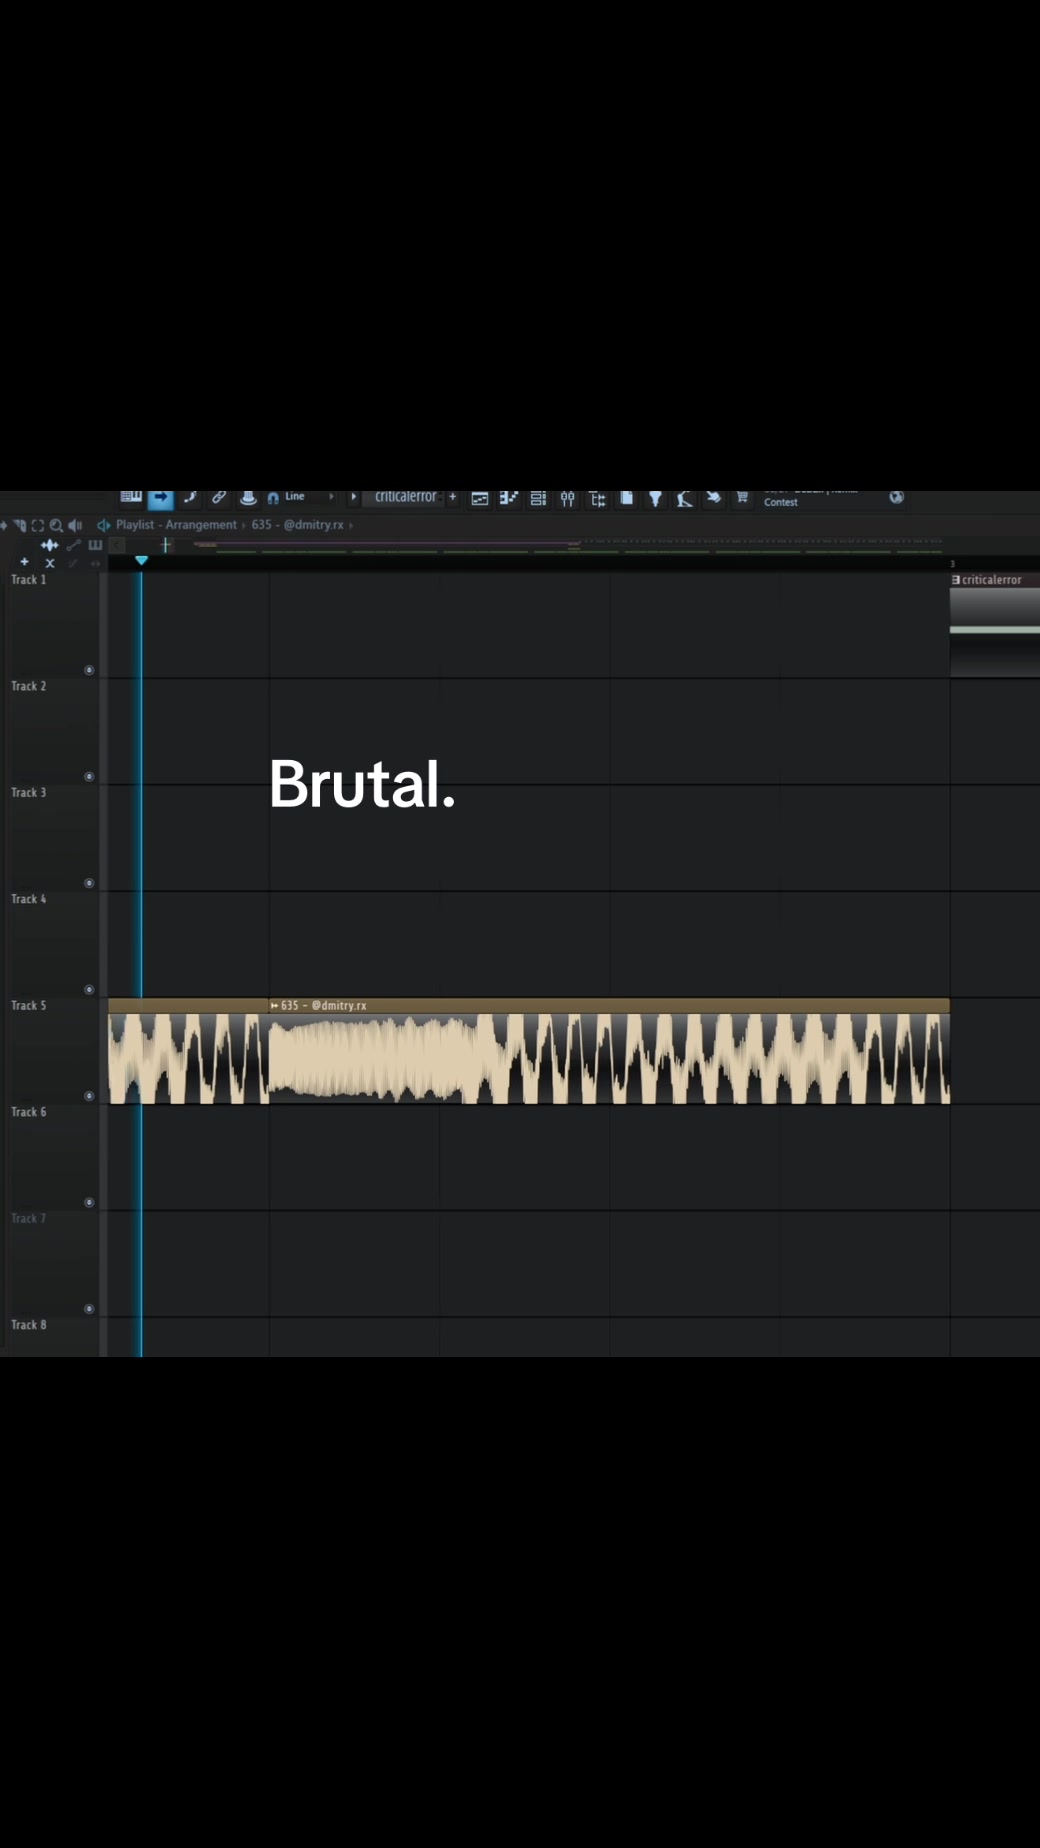This screenshot has height=1848, width=1040.
Task: Click the highlighted blue arrow toolbar icon
Action: click(x=161, y=498)
